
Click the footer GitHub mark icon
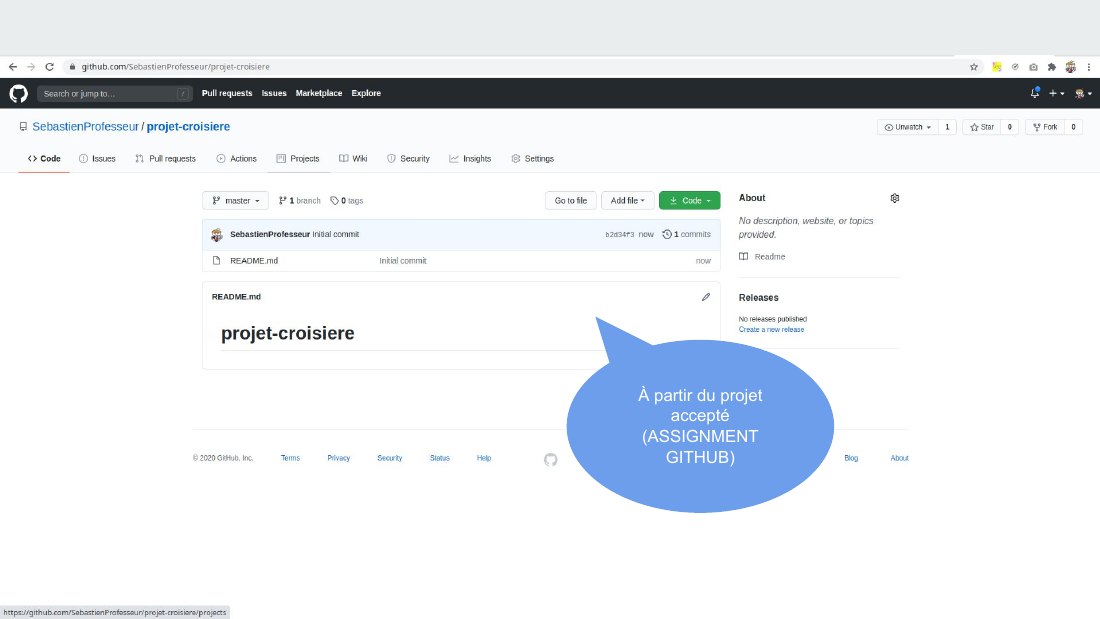pyautogui.click(x=551, y=460)
